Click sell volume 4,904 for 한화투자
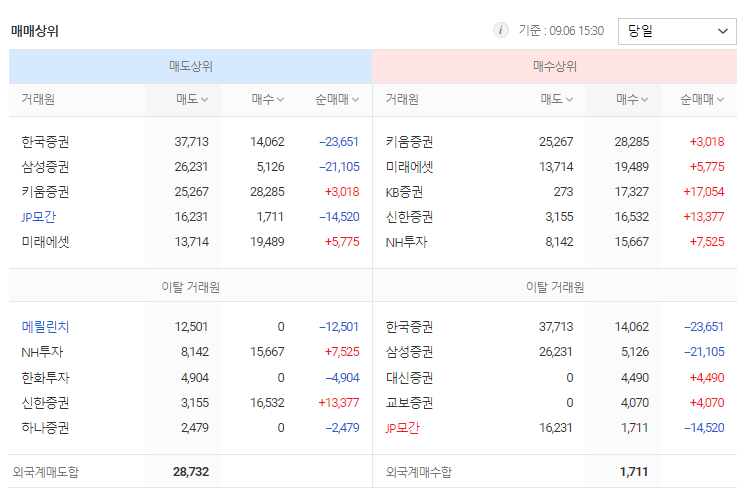 click(195, 378)
